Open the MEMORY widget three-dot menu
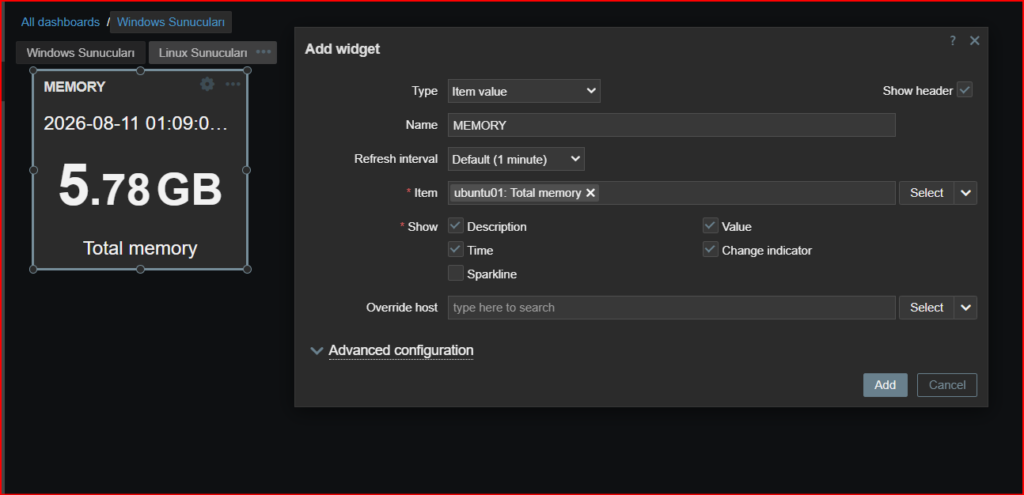The image size is (1024, 495). (x=233, y=84)
